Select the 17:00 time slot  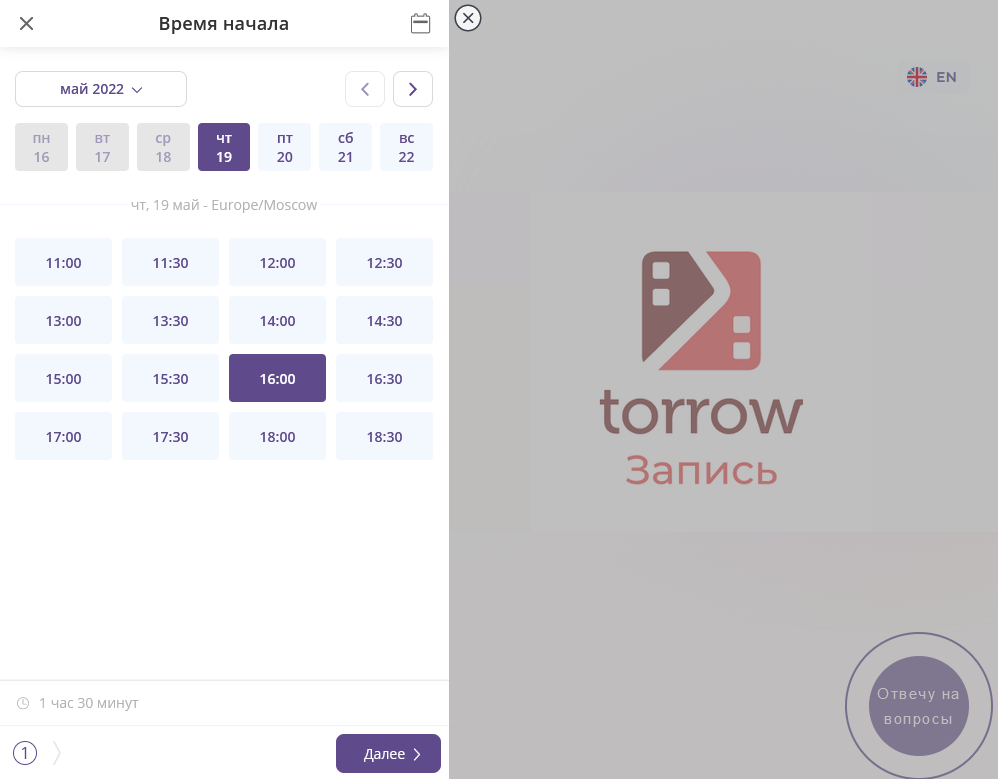click(64, 436)
